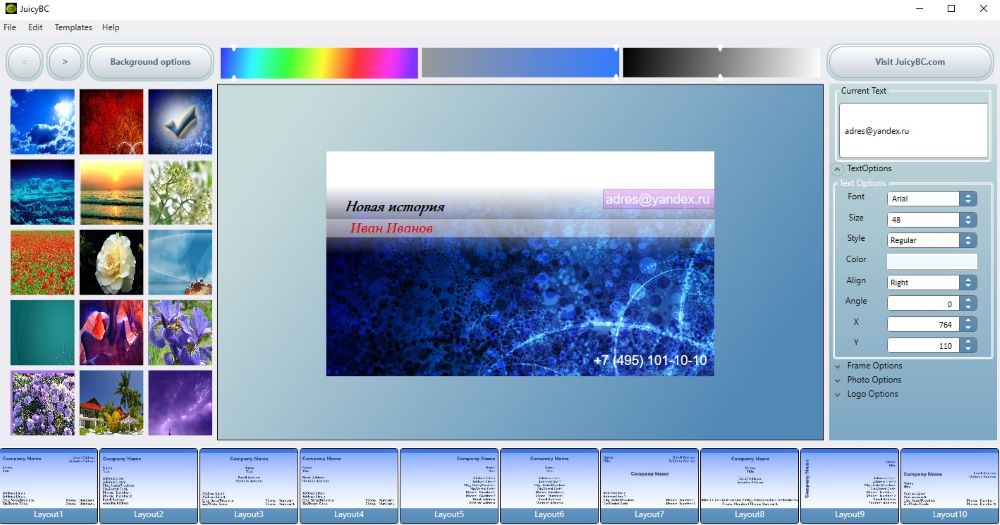Viewport: 1000px width, 525px height.
Task: Apply the Layout5 template
Action: coord(449,484)
